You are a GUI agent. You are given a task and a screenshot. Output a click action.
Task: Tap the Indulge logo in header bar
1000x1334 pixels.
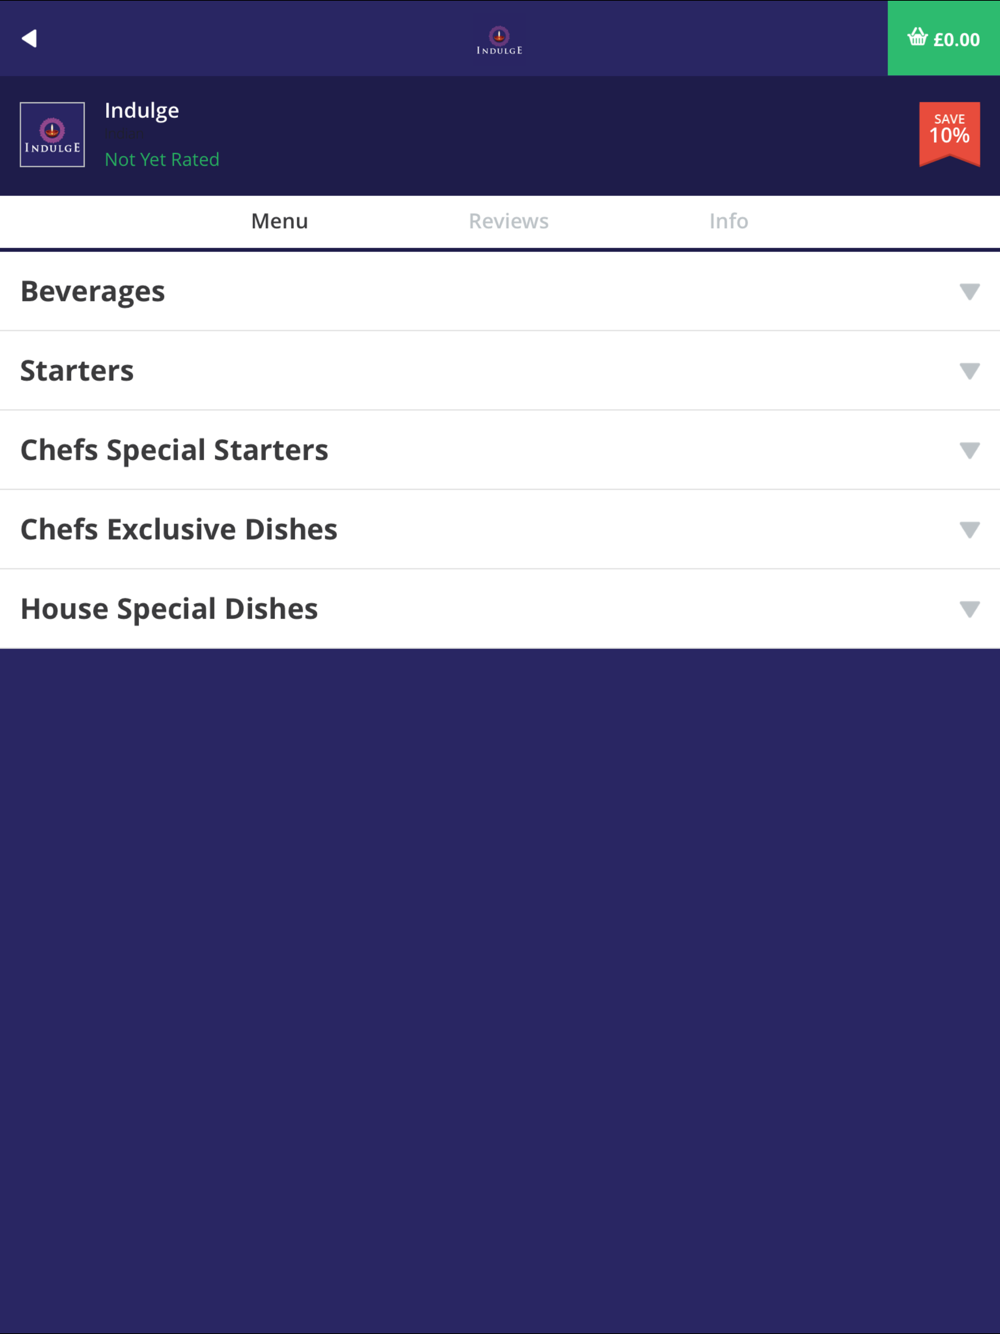(x=499, y=40)
